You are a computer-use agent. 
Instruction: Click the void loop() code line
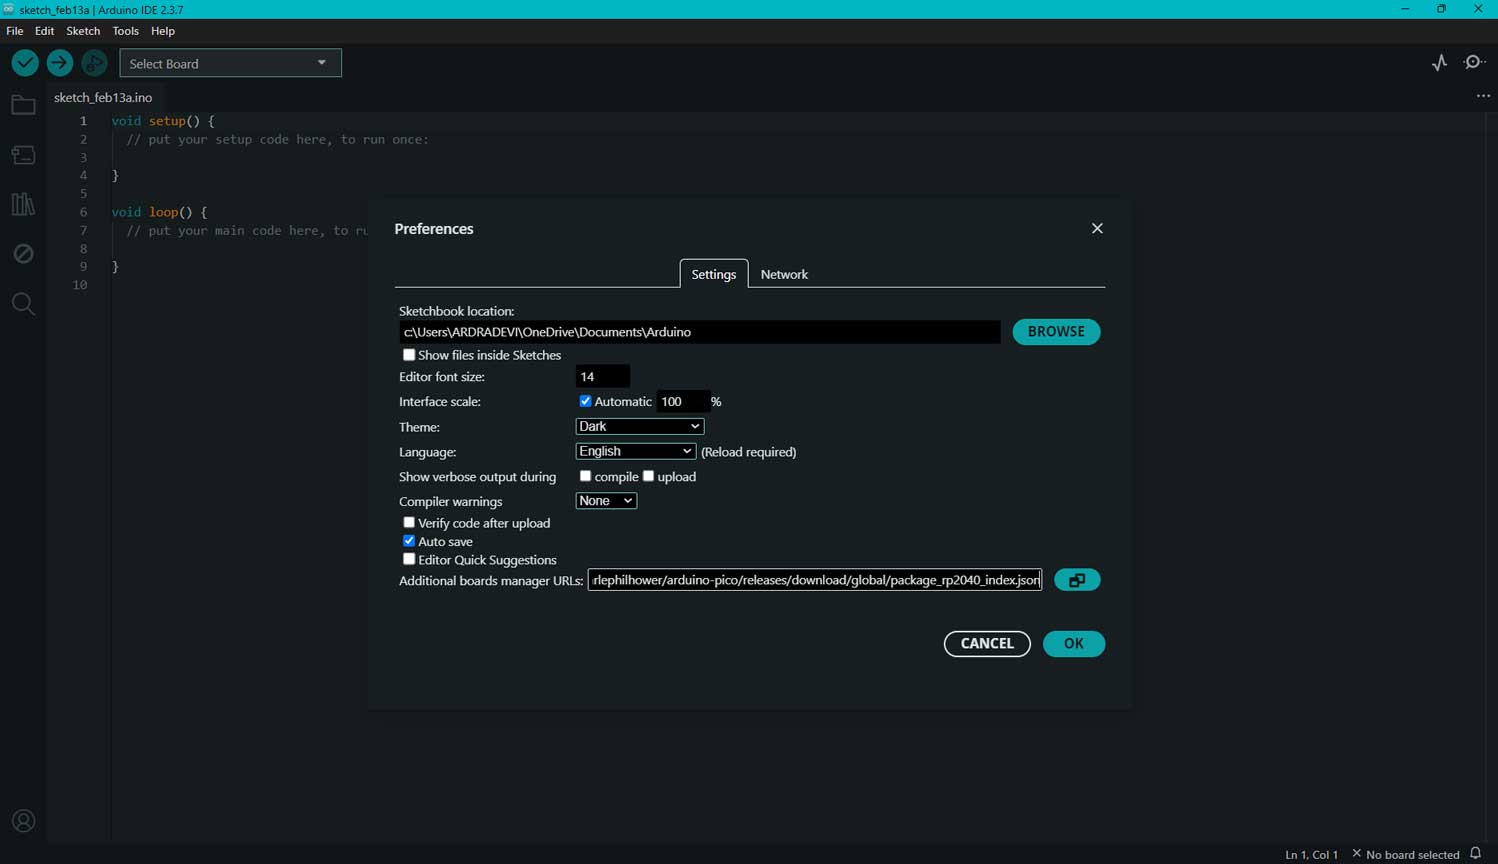159,212
